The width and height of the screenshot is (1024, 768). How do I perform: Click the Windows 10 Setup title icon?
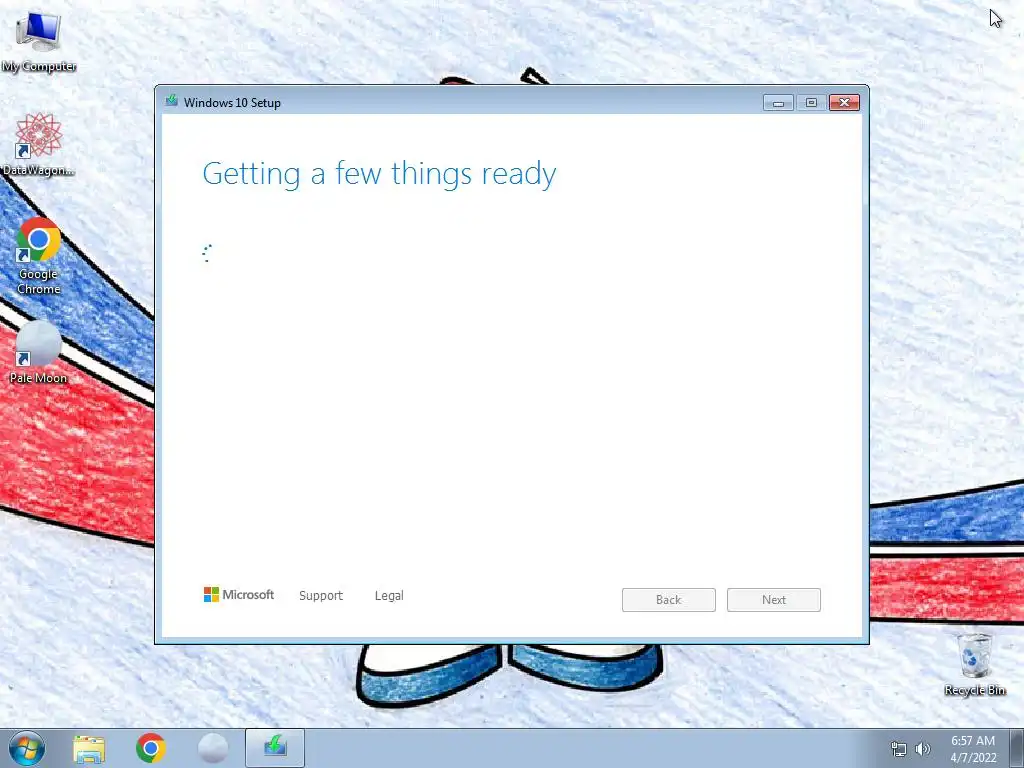click(172, 101)
